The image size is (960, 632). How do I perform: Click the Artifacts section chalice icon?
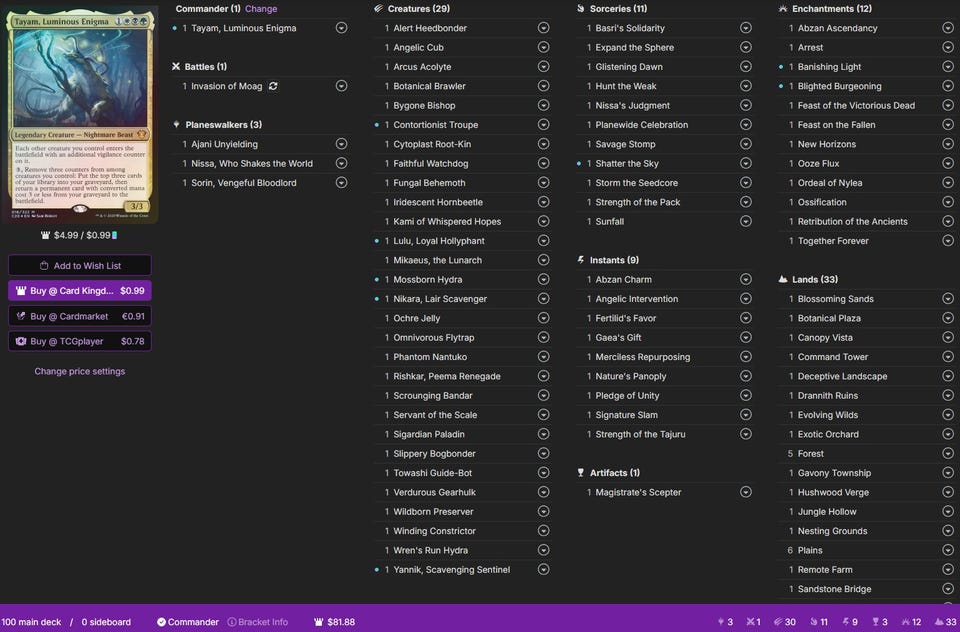pyautogui.click(x=580, y=472)
